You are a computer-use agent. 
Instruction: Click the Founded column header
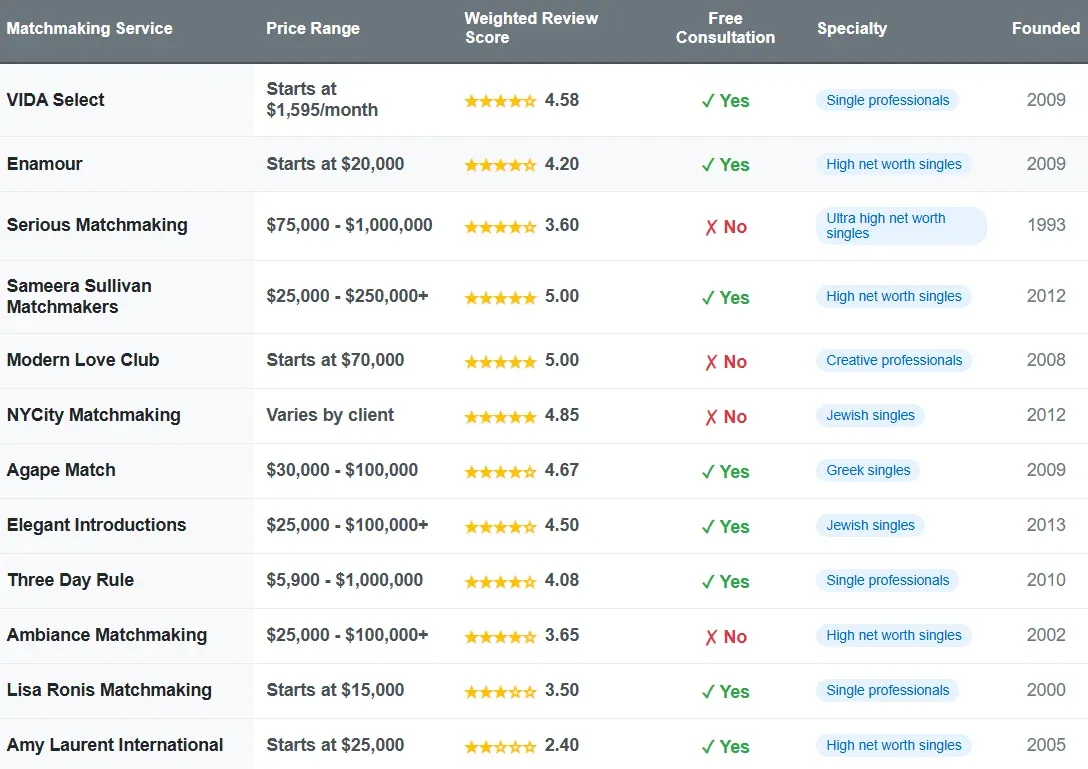pyautogui.click(x=1045, y=29)
